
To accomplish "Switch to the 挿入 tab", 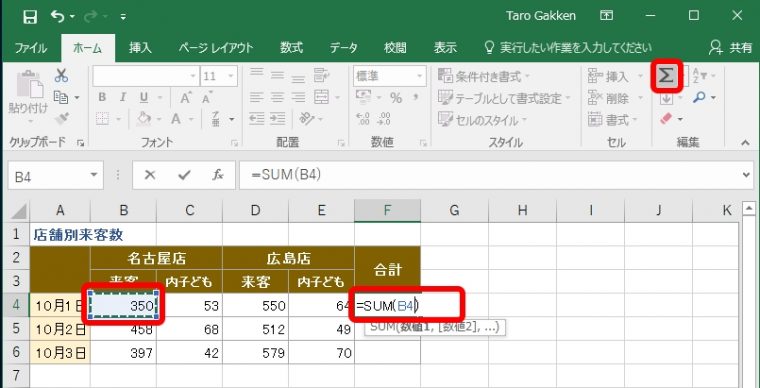I will 141,48.
